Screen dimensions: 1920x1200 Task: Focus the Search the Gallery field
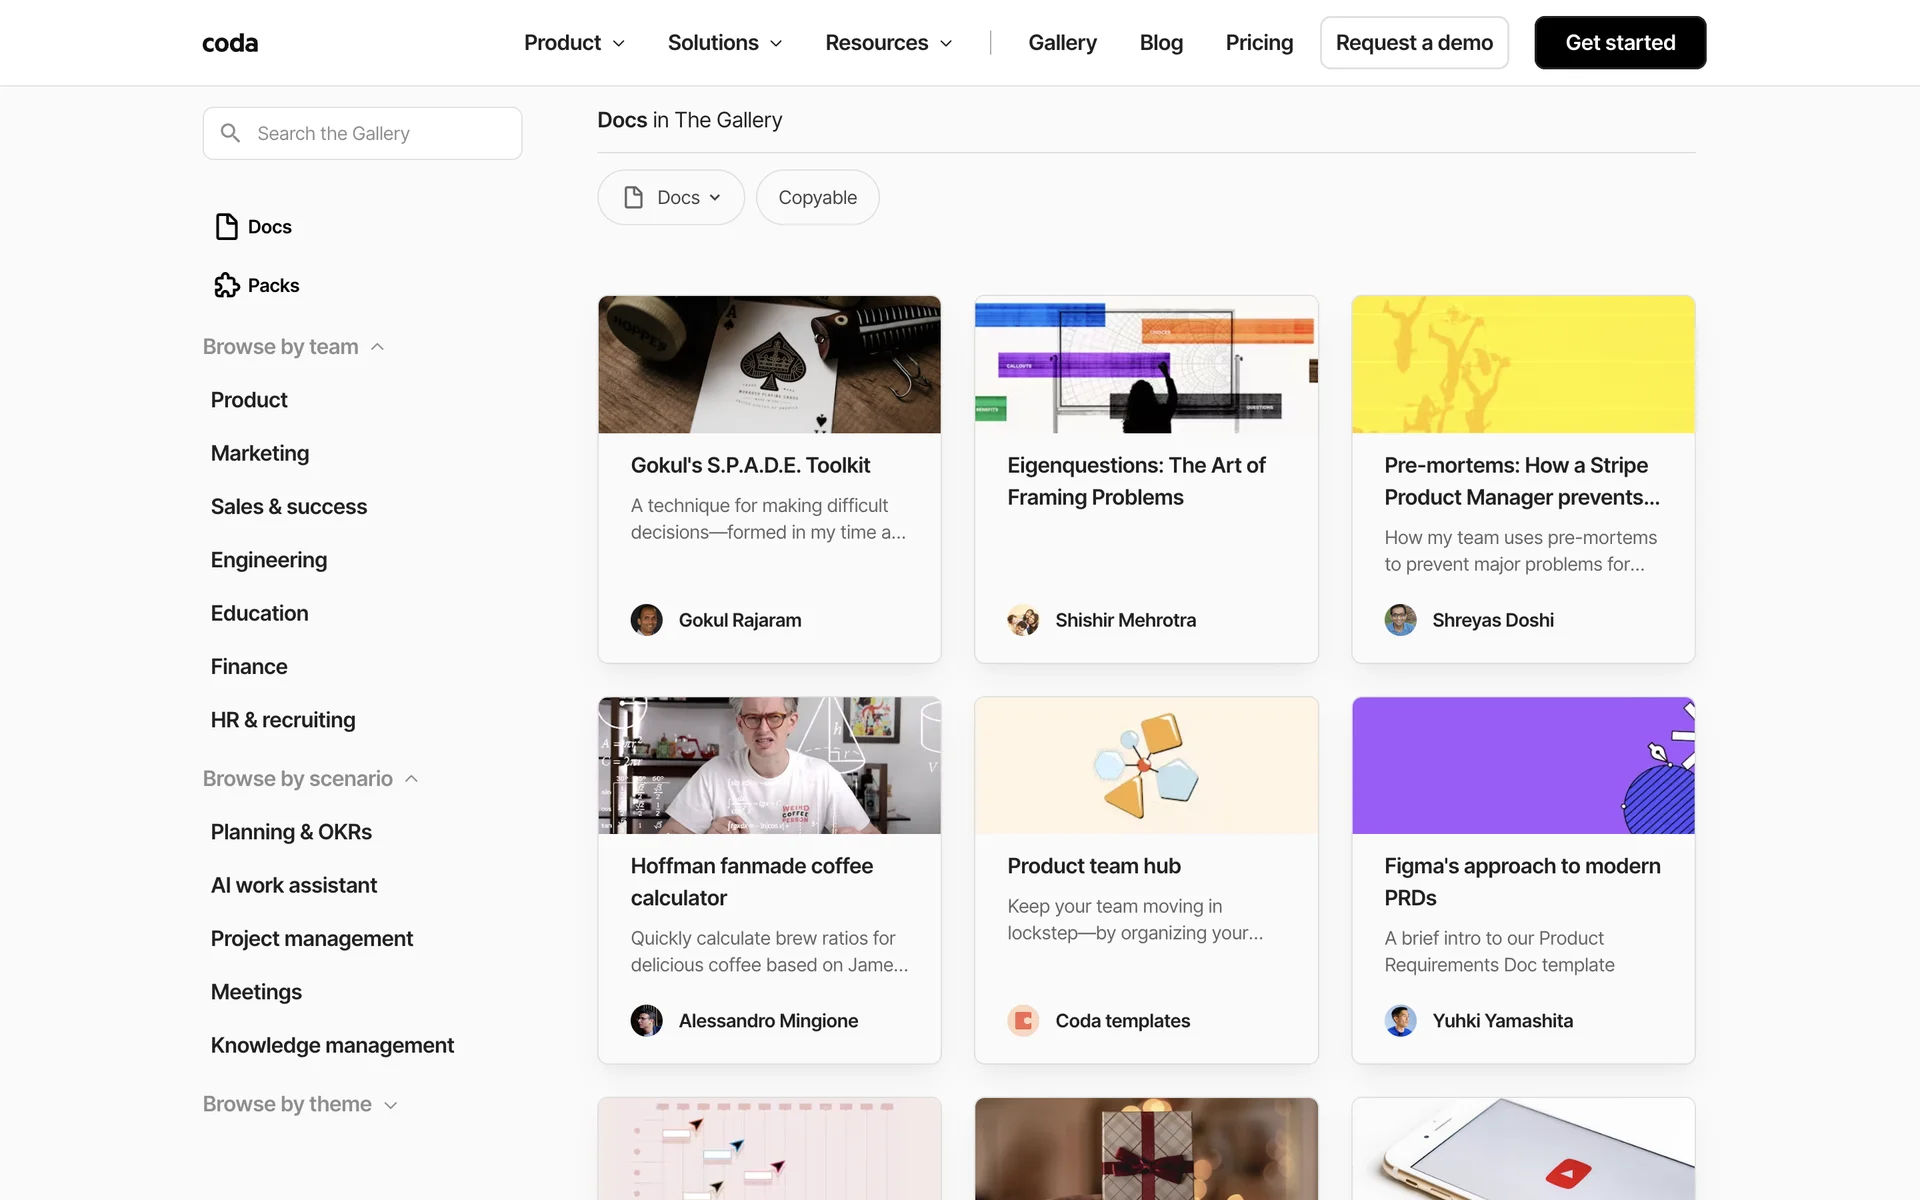pyautogui.click(x=380, y=133)
